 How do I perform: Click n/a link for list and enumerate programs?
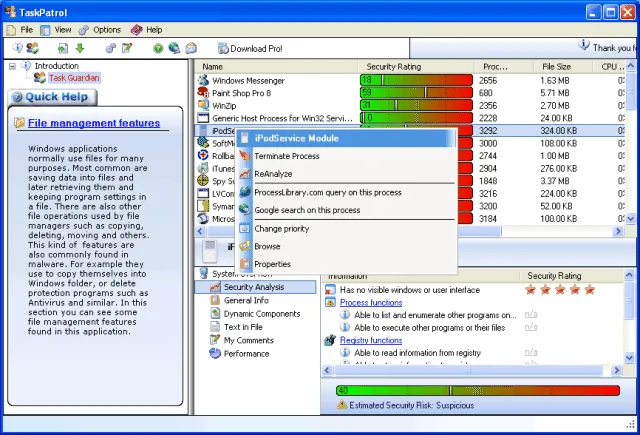click(531, 314)
